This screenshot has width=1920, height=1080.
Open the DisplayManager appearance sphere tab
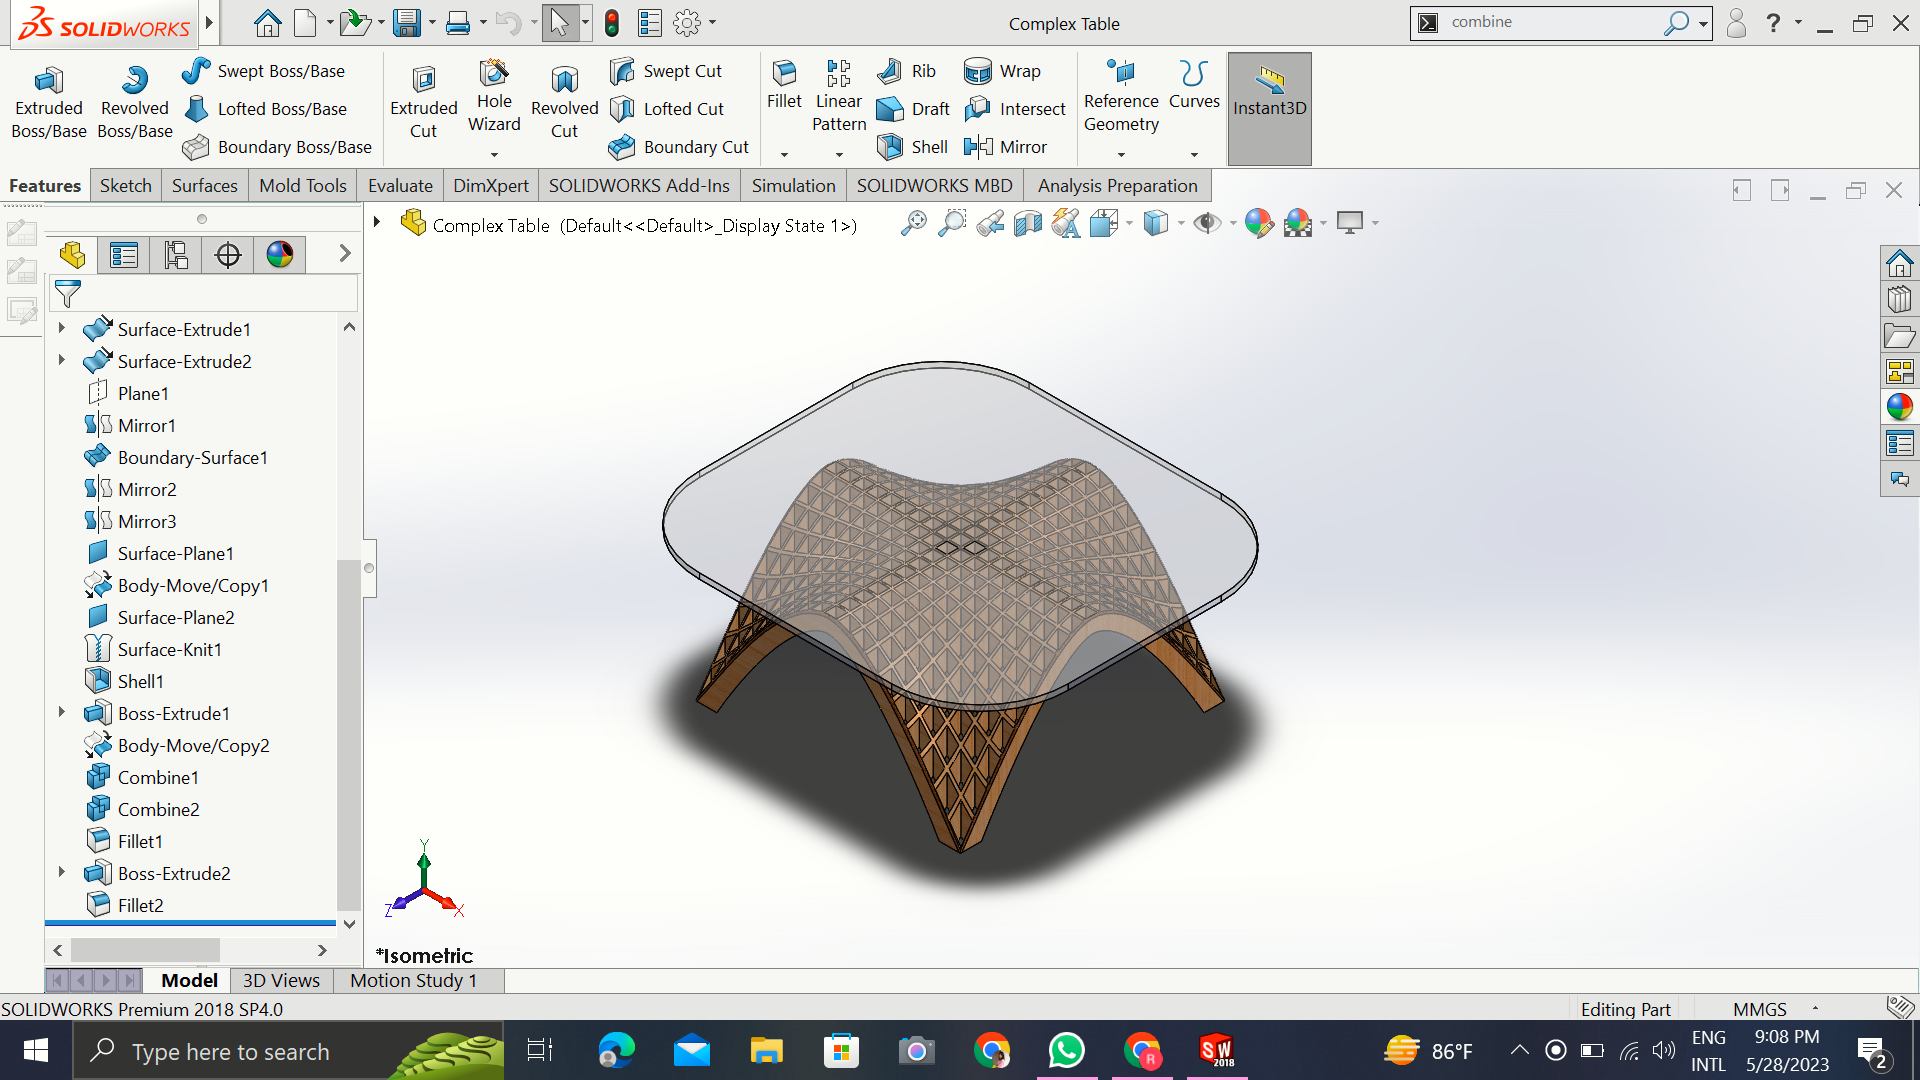[280, 255]
